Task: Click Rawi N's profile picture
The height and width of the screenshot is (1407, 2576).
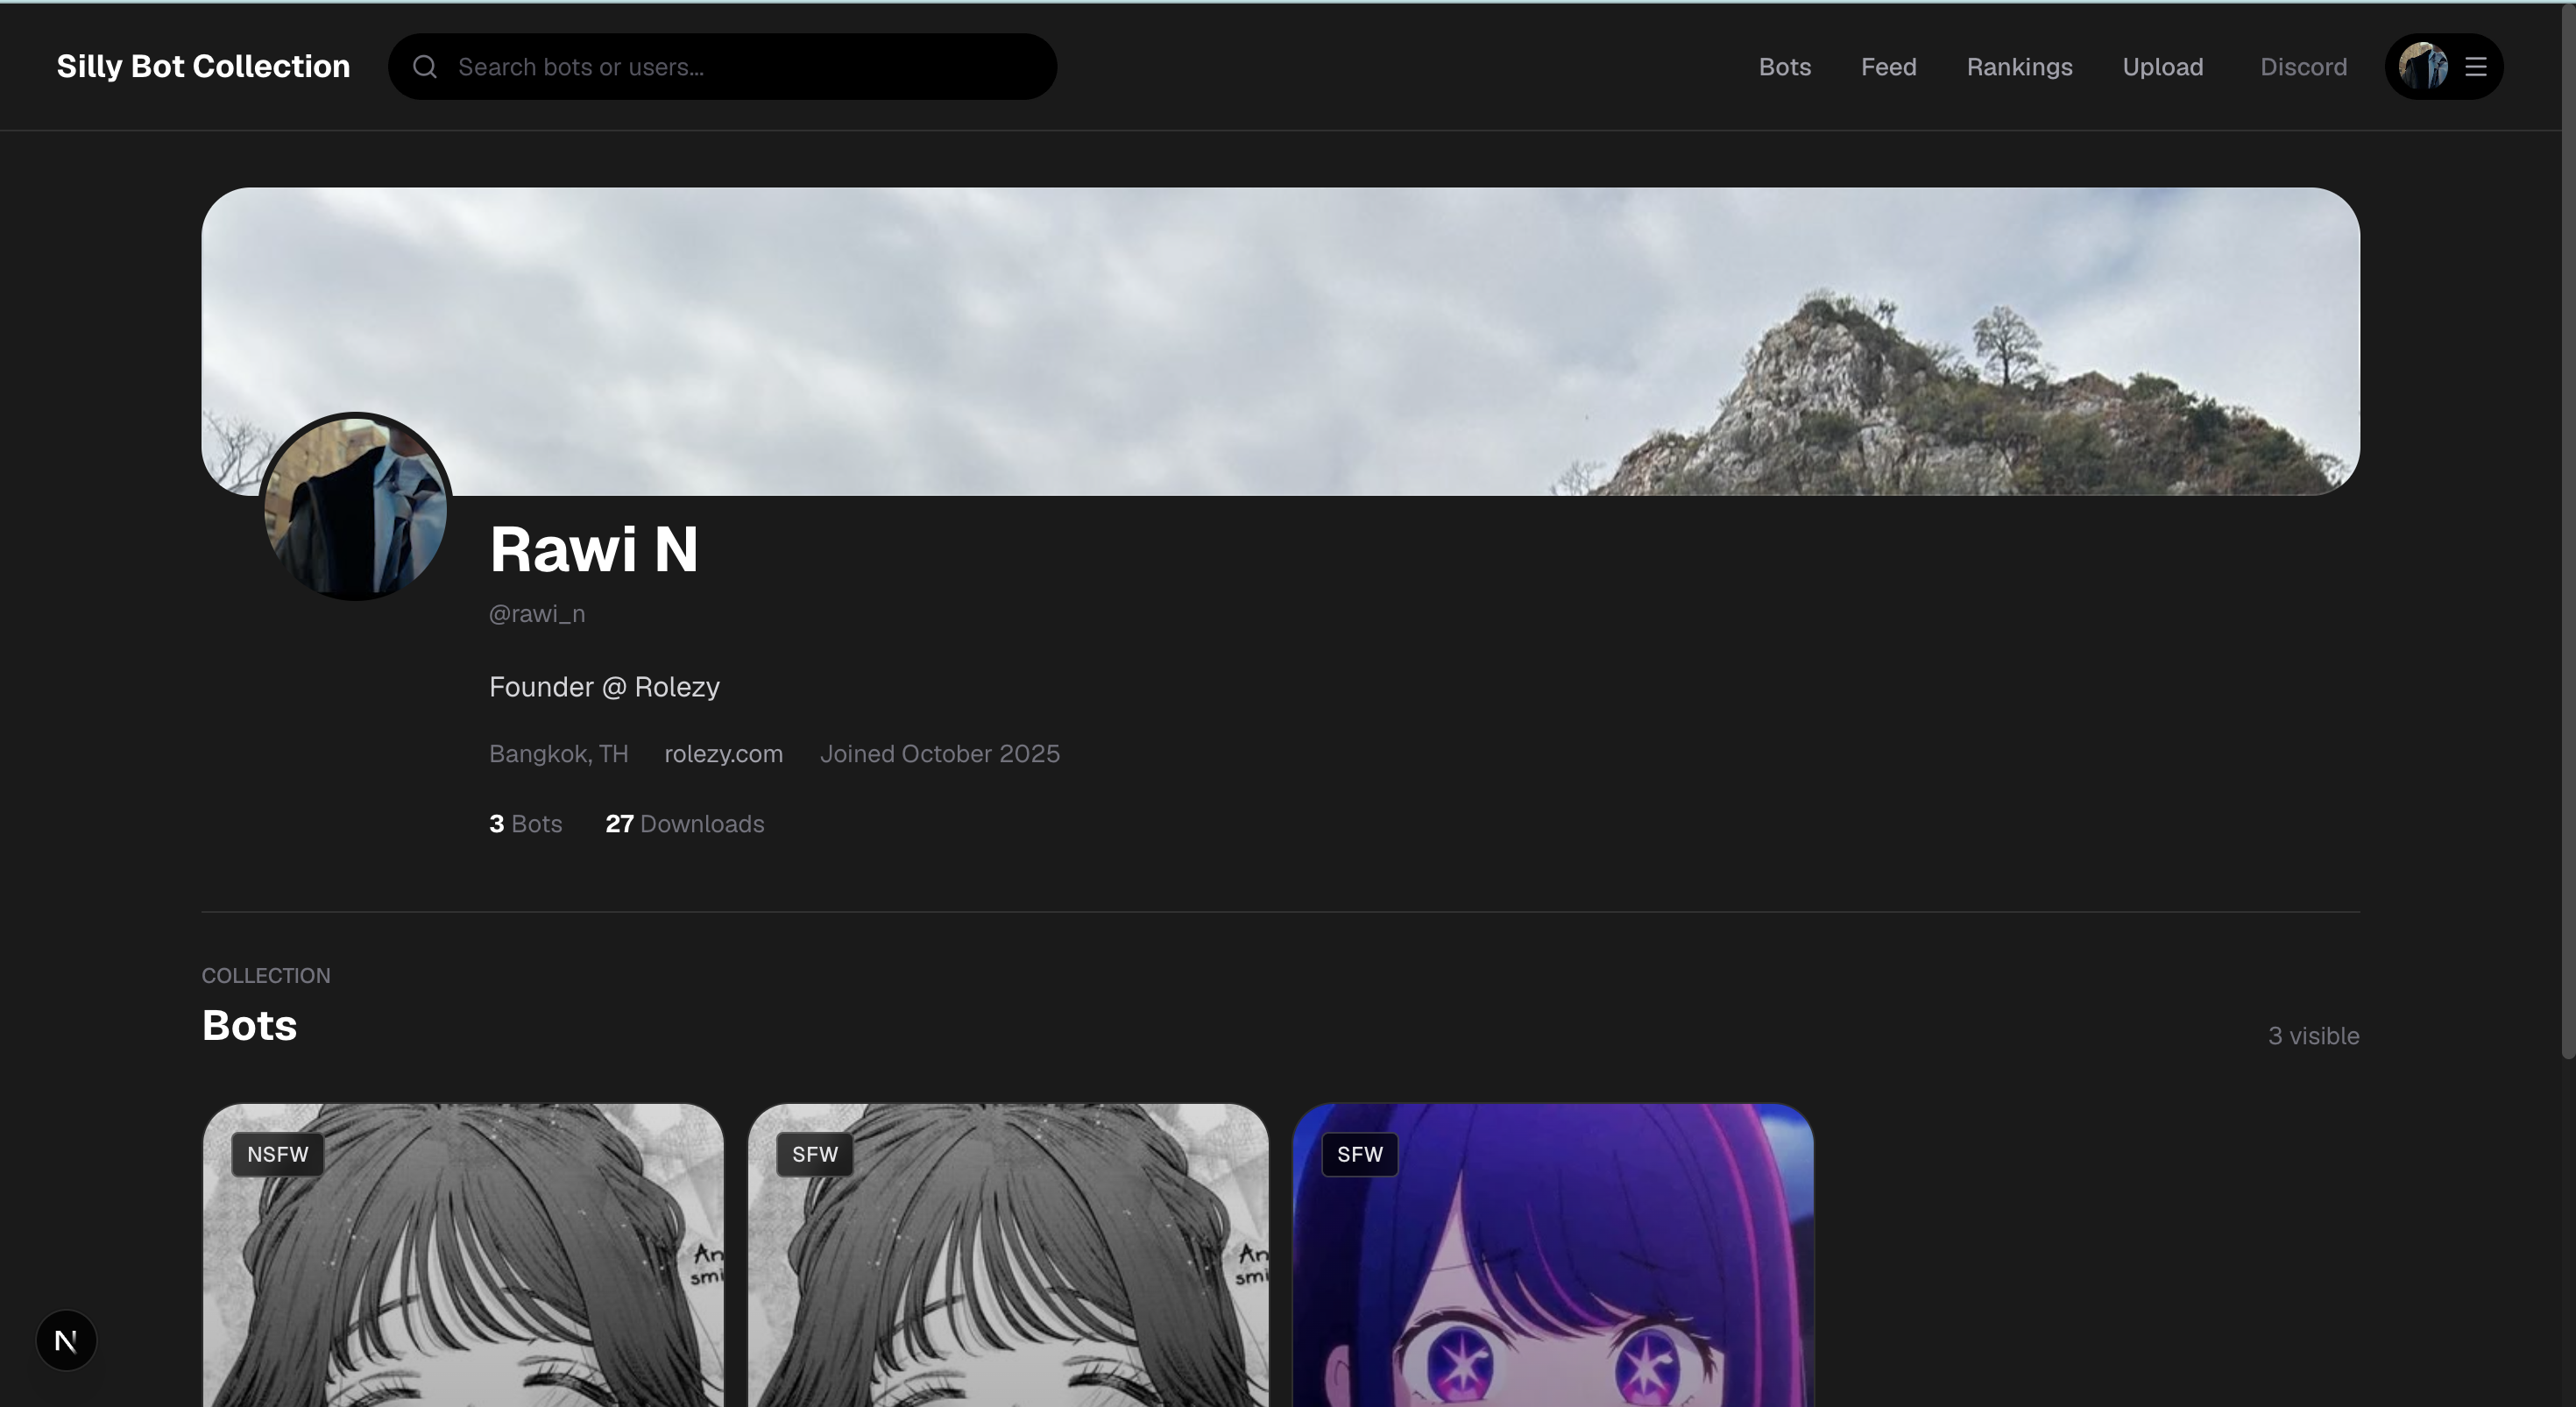Action: point(356,507)
